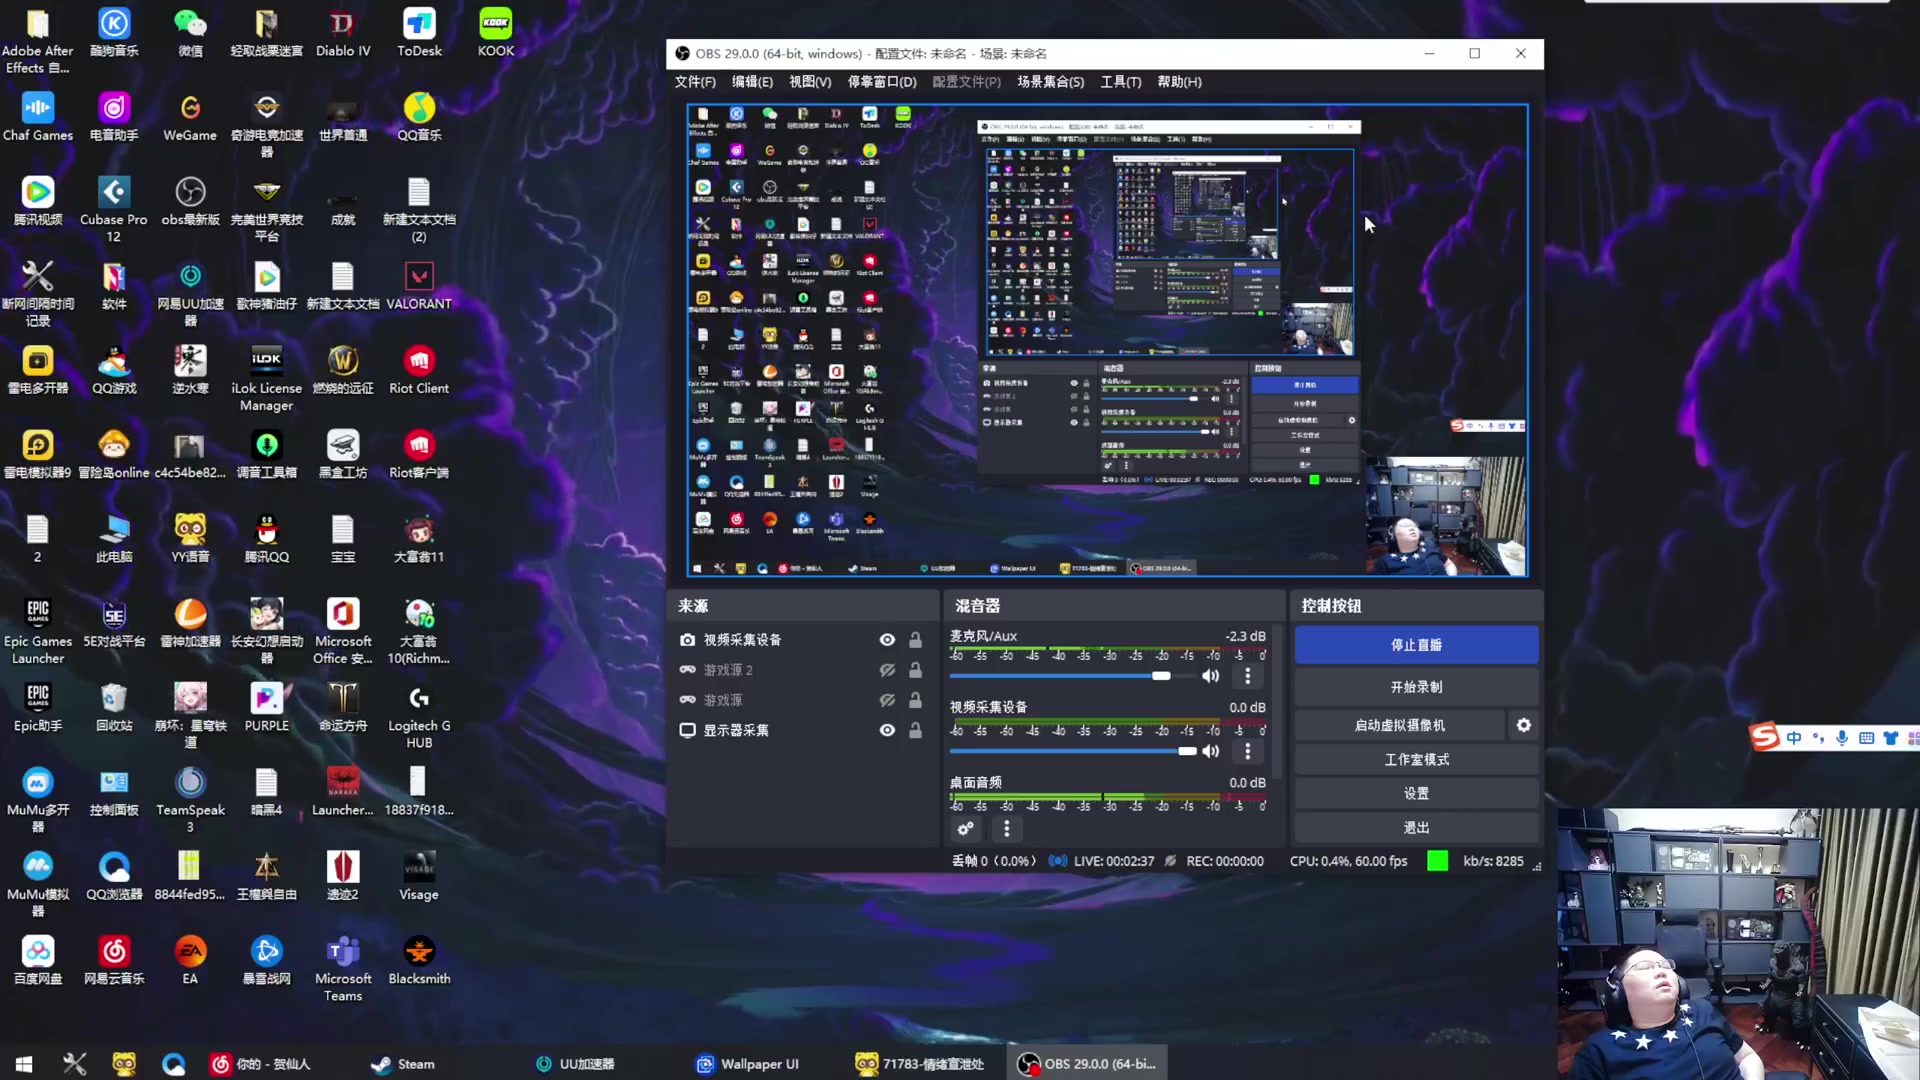Select the Diablo IV desktop icon

click(x=343, y=33)
